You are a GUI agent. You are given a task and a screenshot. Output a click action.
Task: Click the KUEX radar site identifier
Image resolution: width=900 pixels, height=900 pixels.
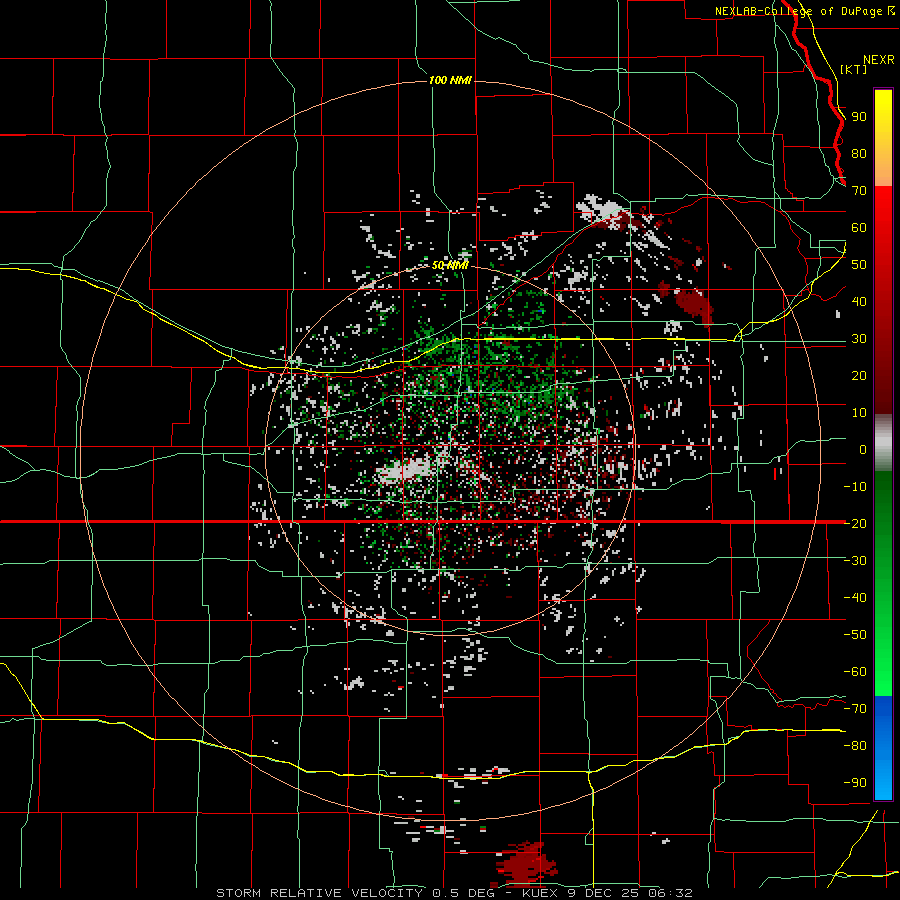[542, 893]
